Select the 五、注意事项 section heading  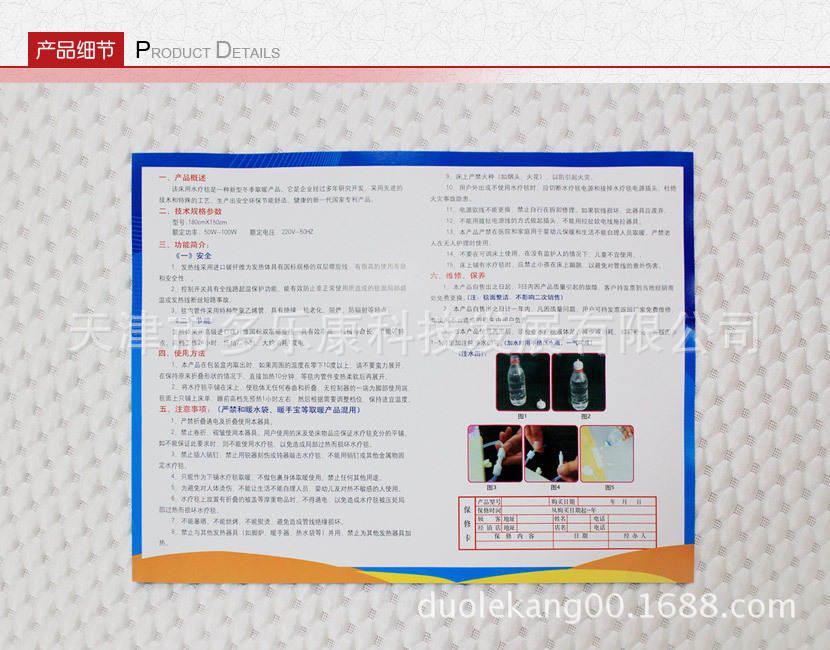coord(185,409)
